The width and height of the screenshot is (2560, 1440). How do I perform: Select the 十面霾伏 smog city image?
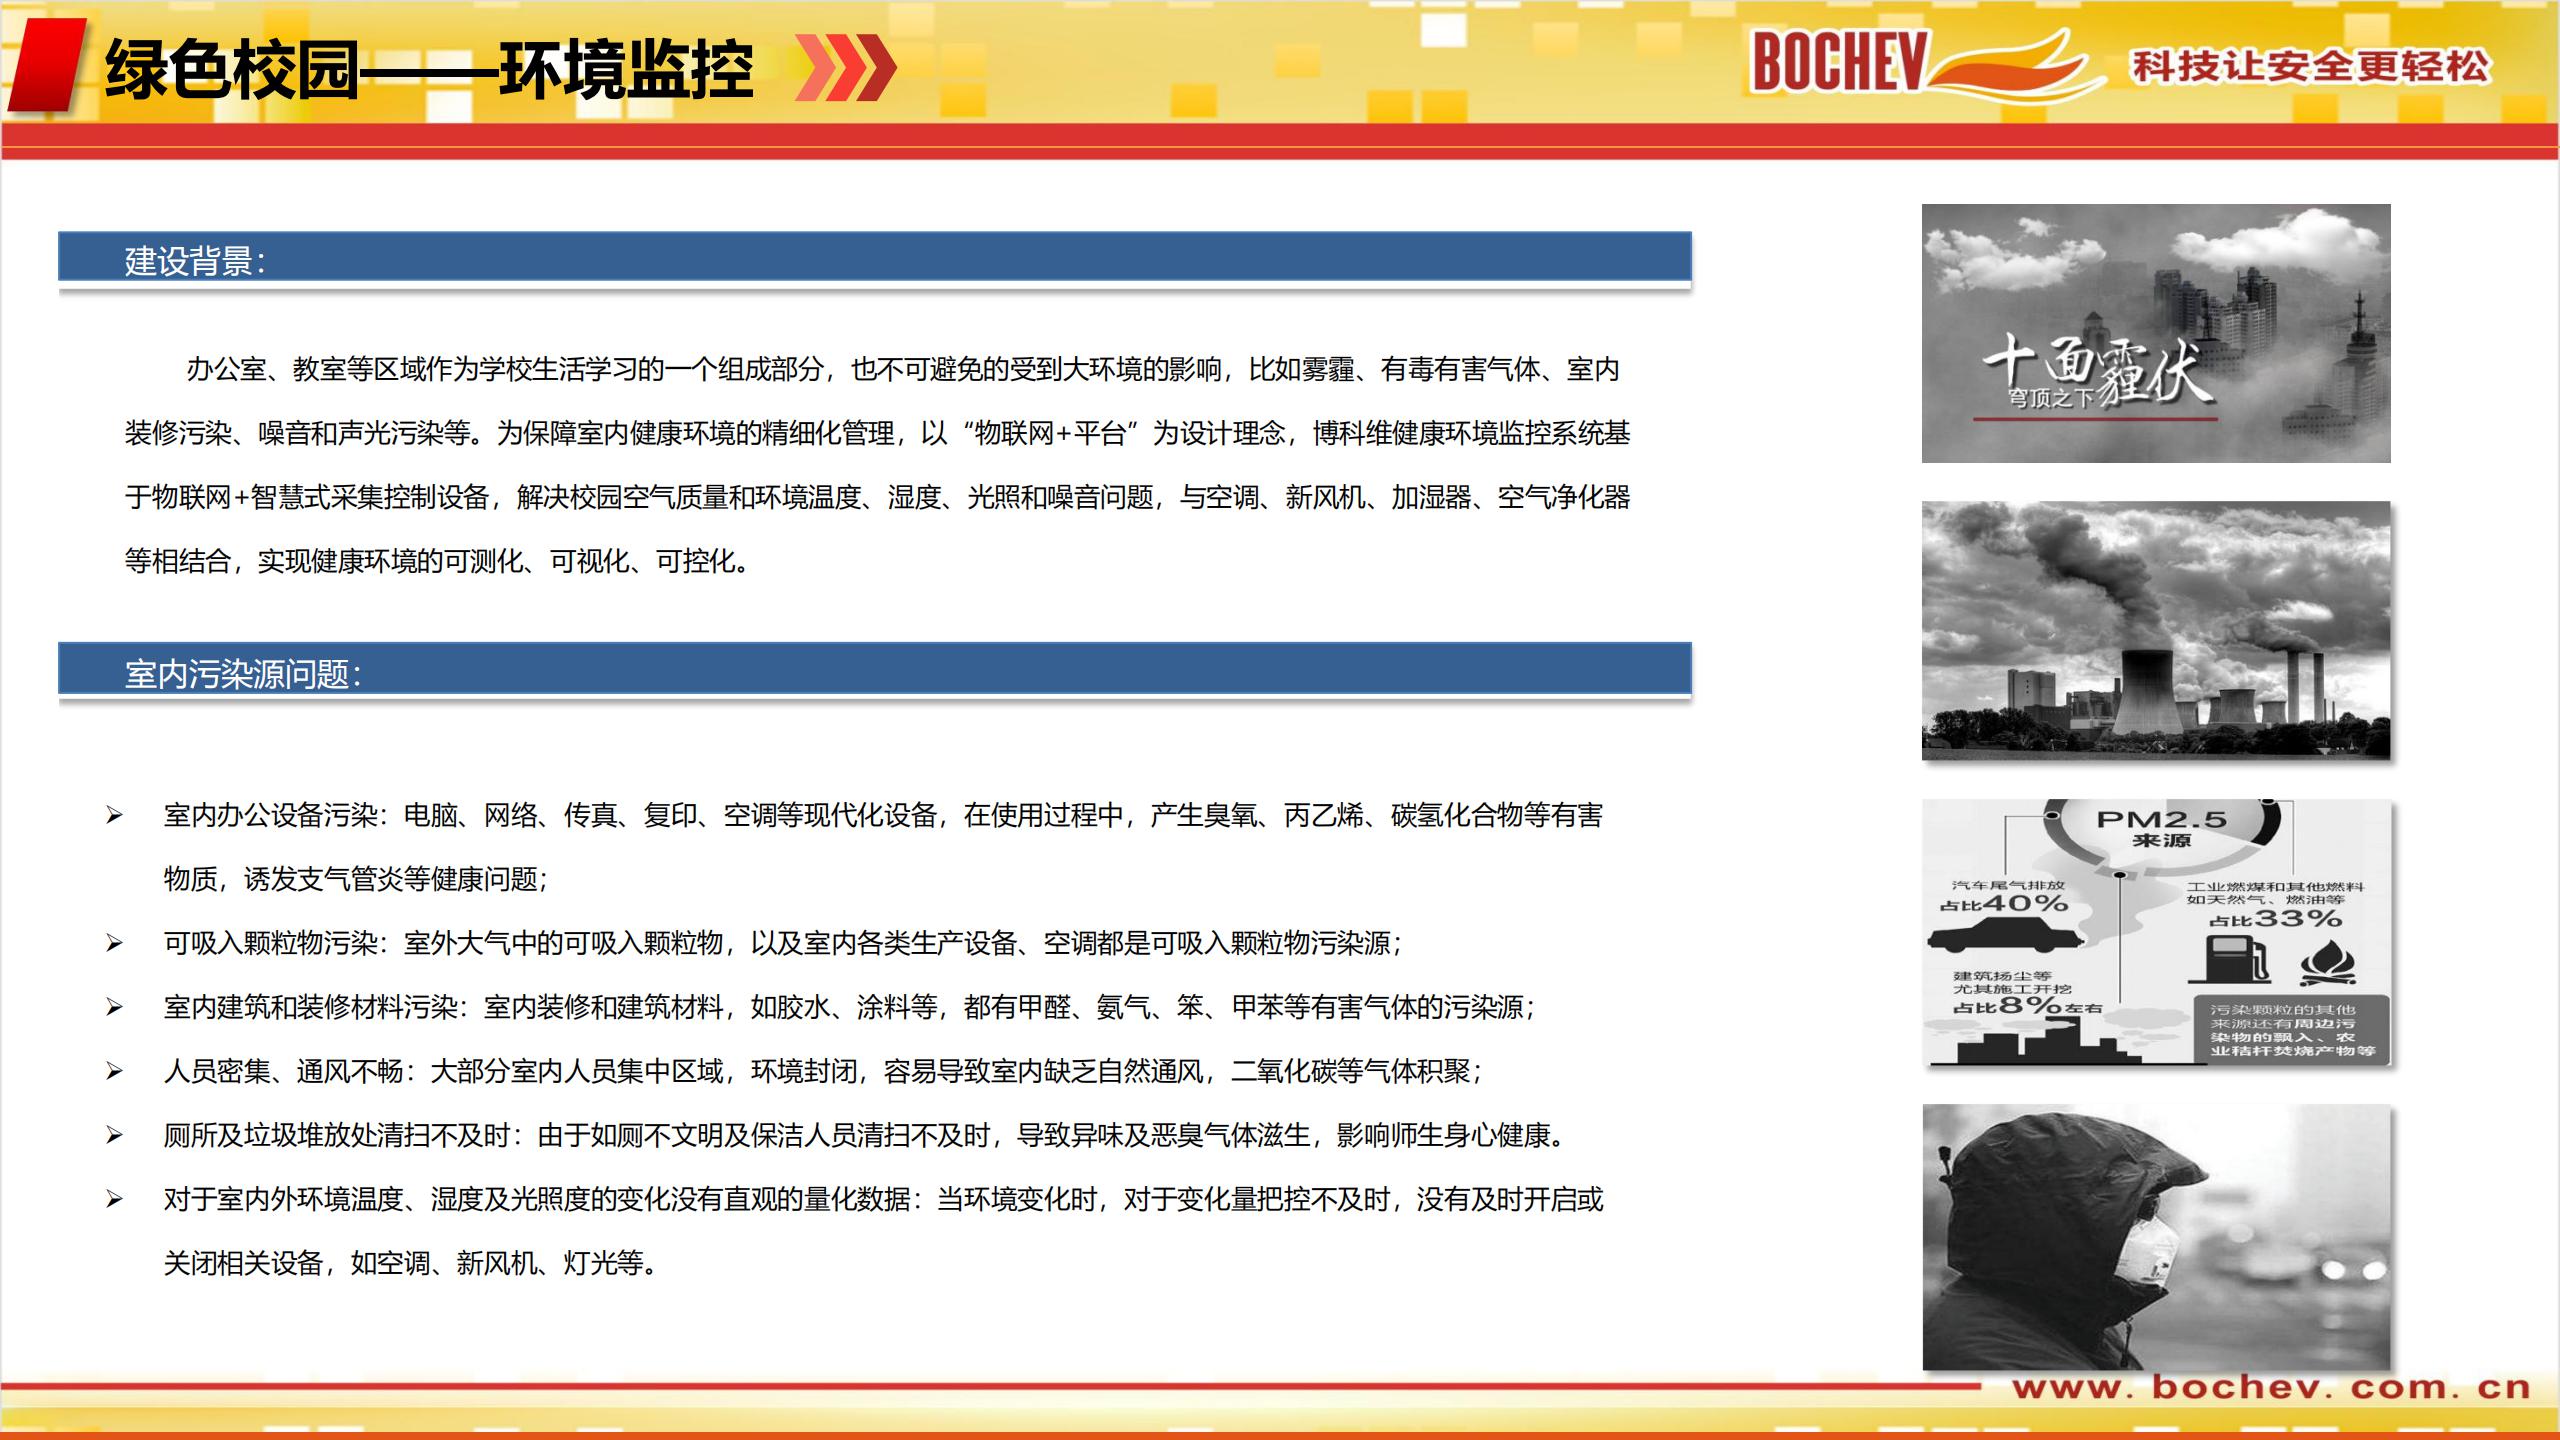point(2156,333)
